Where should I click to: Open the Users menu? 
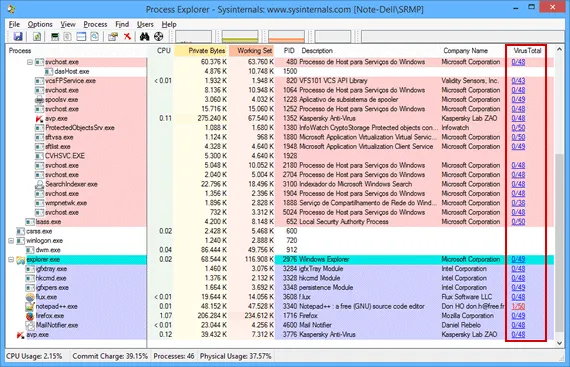click(145, 24)
